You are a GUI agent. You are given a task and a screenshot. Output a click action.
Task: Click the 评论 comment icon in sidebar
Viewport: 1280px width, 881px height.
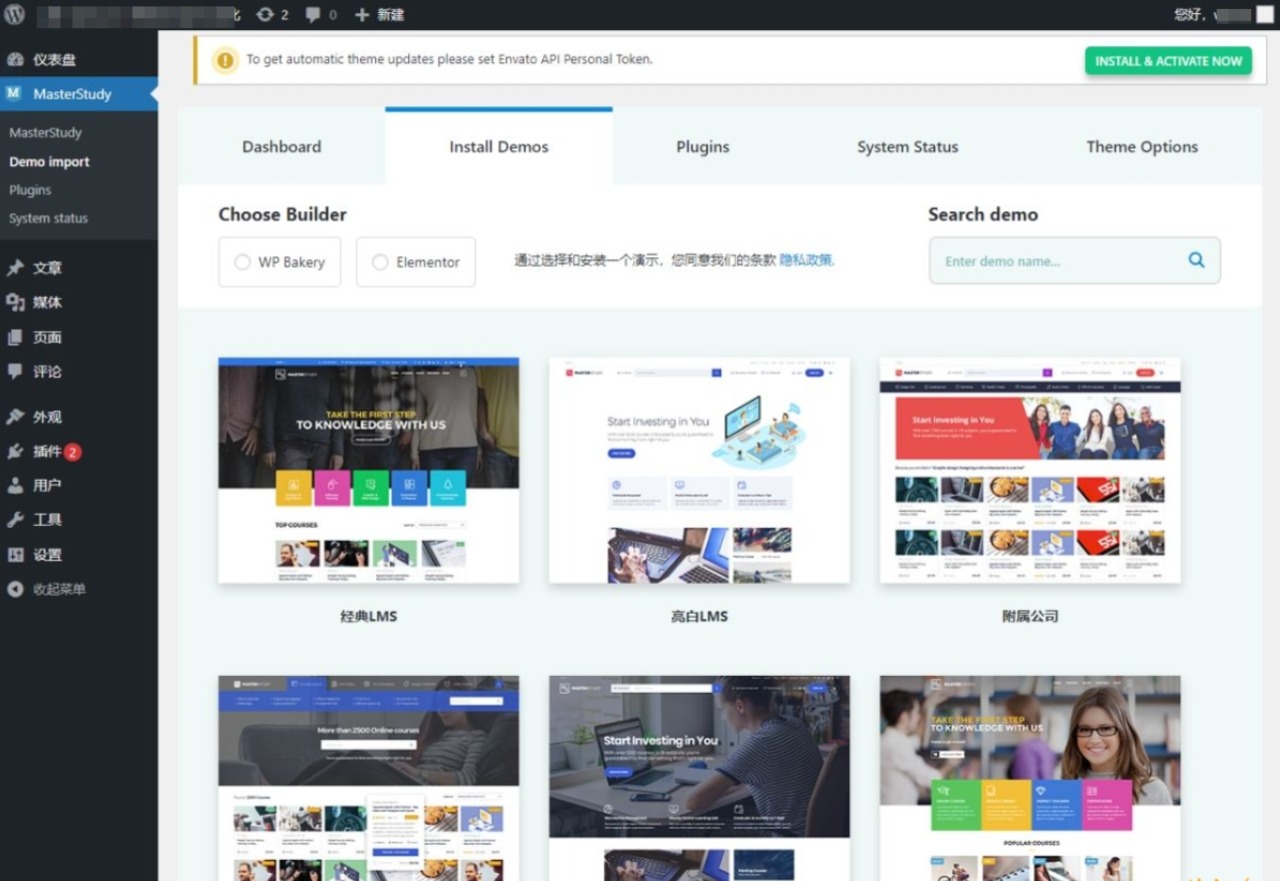(15, 371)
